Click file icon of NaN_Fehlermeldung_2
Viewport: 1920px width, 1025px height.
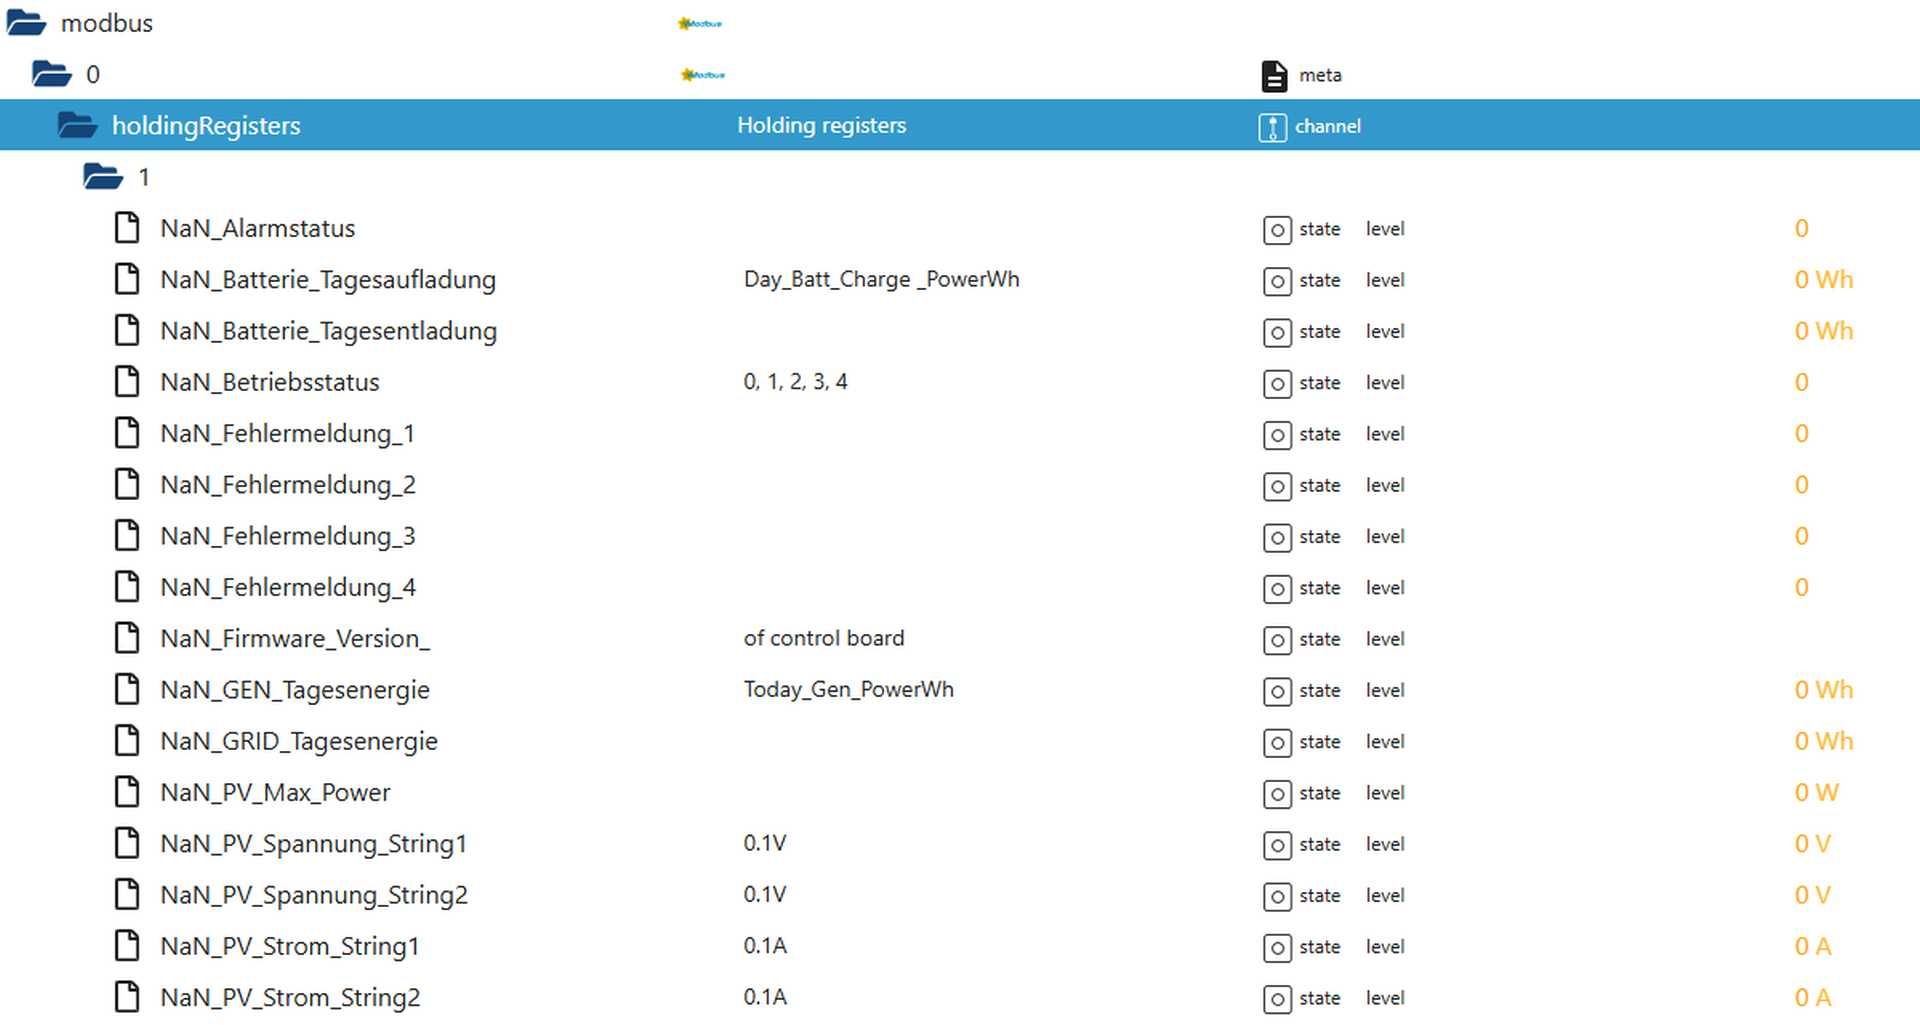pyautogui.click(x=127, y=484)
